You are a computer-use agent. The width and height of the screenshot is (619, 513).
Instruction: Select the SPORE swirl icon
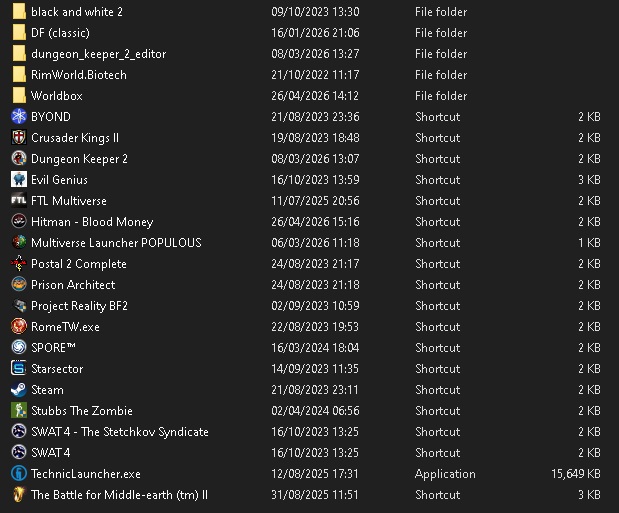(19, 347)
